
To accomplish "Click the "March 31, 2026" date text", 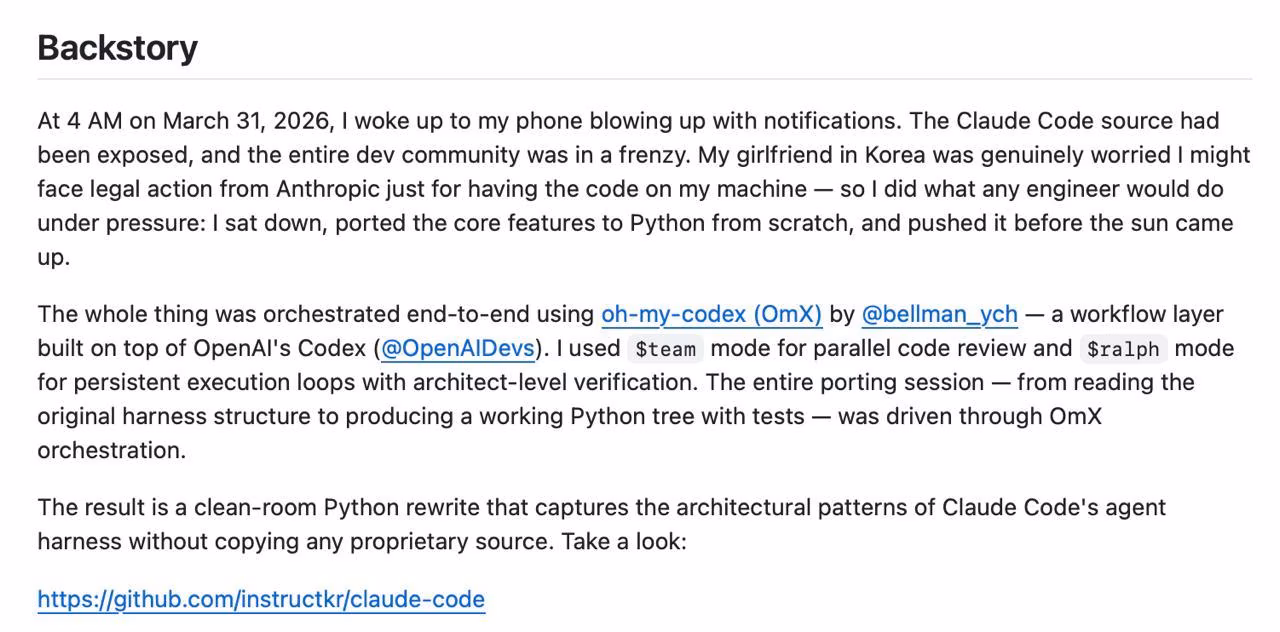I will point(246,121).
